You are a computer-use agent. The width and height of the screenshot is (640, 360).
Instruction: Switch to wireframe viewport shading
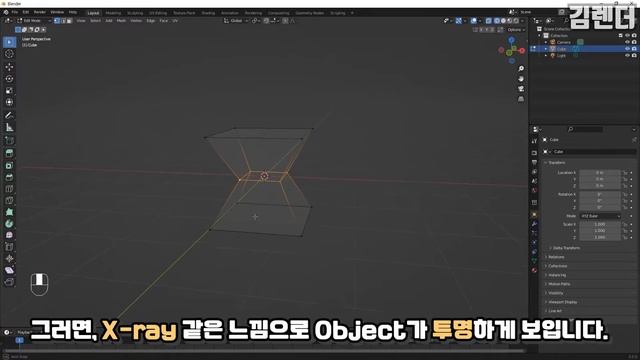point(497,20)
